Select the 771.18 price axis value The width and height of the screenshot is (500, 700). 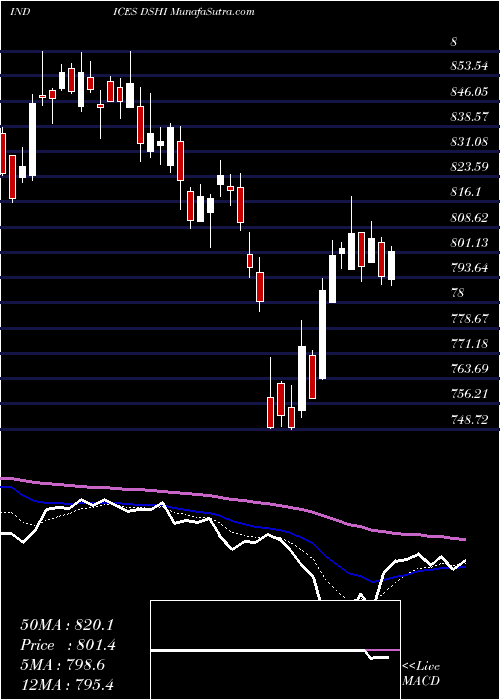tap(469, 344)
